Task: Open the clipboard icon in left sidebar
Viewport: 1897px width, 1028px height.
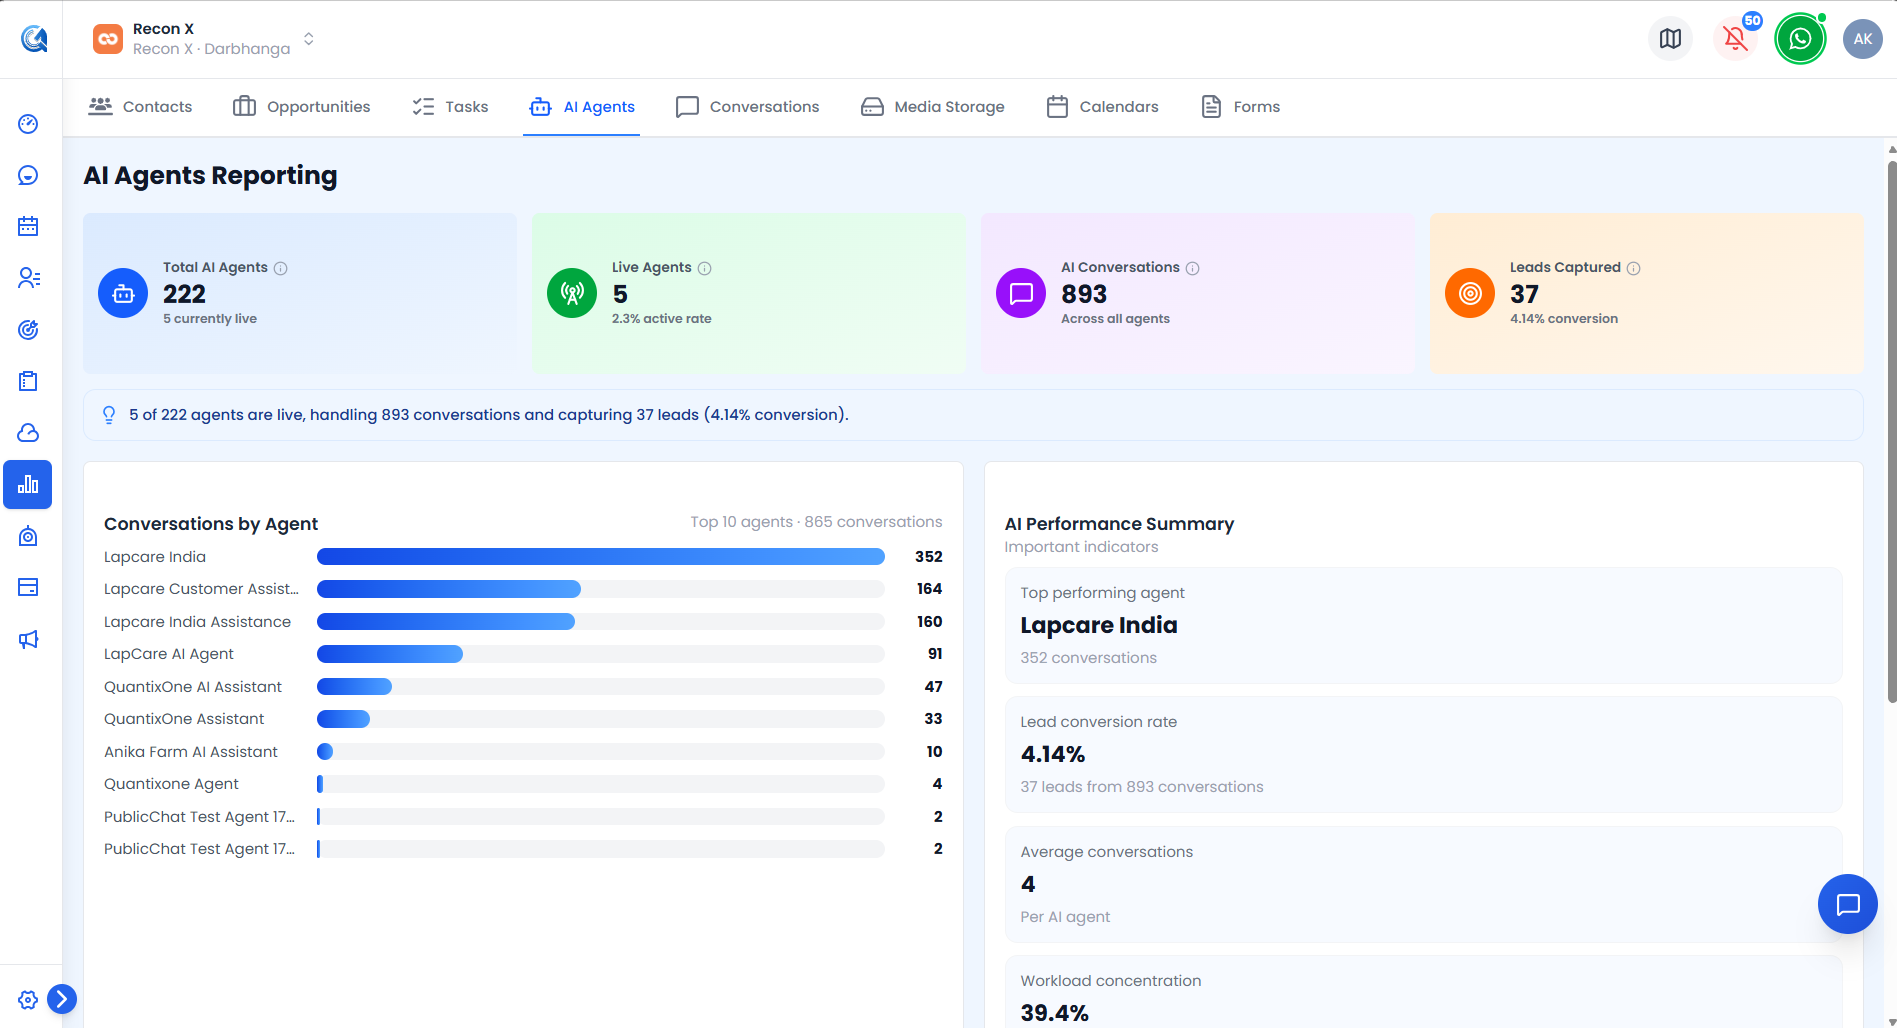Action: coord(28,381)
